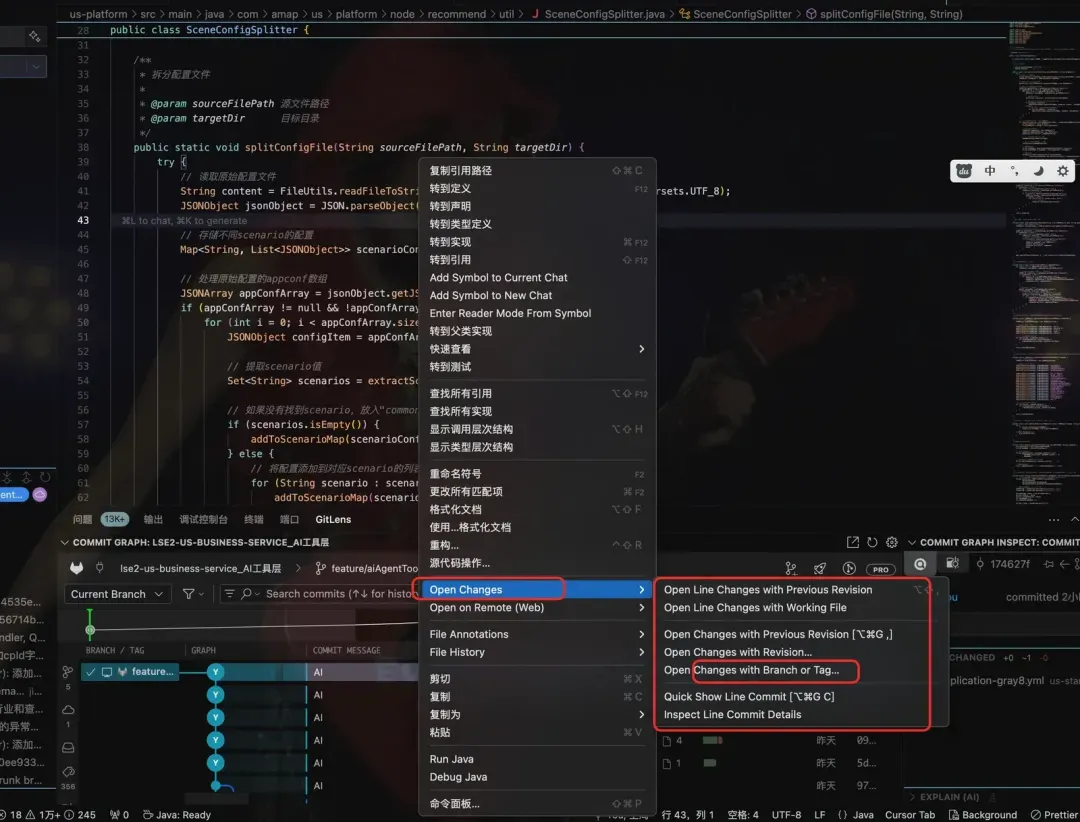Switch to GitLens panel tab
Screen dimensions: 1080x822
(x=333, y=519)
